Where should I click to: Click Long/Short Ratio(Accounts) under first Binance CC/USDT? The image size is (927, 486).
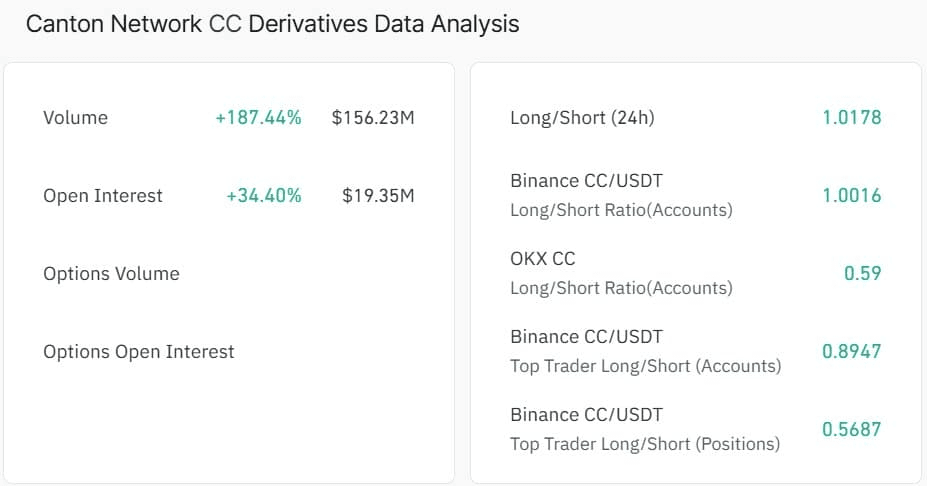(x=621, y=210)
